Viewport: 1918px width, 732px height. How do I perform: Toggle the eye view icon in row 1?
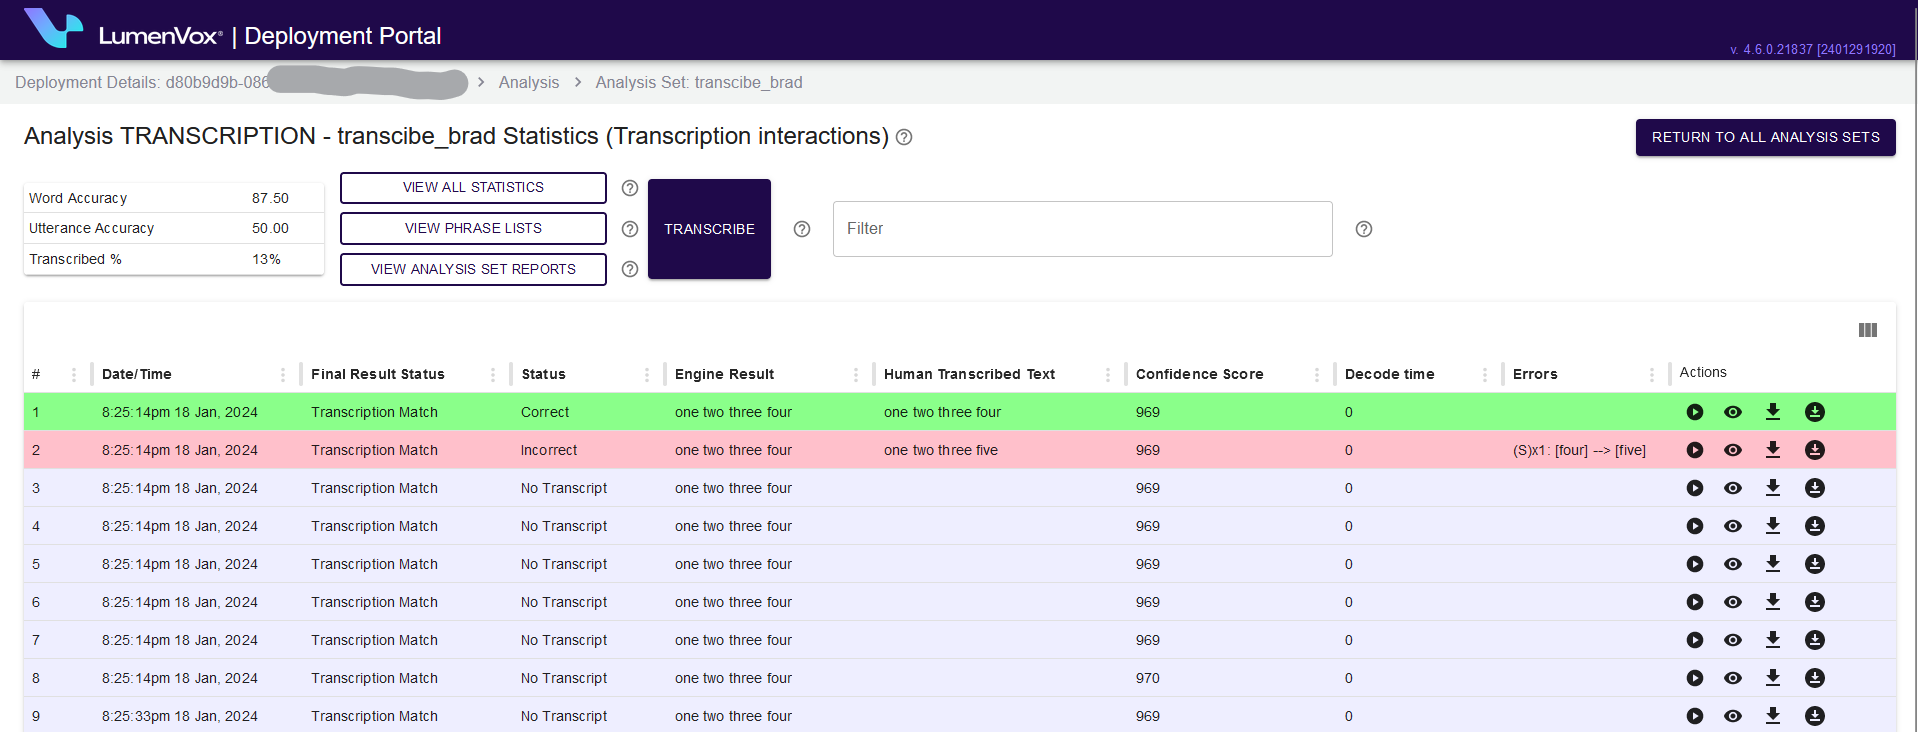tap(1733, 412)
